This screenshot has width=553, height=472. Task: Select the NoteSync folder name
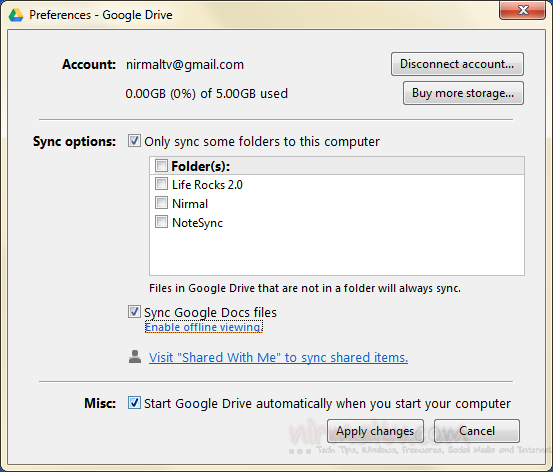198,223
